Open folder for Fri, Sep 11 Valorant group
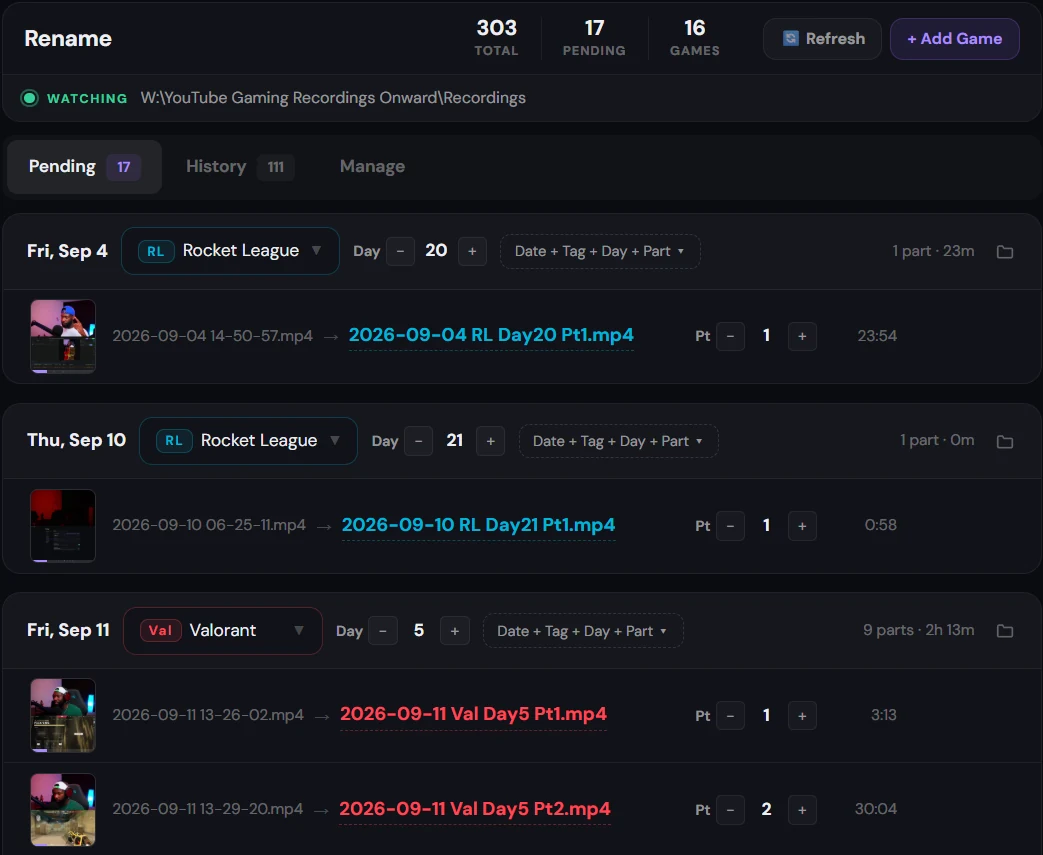The height and width of the screenshot is (855, 1043). pos(1004,631)
